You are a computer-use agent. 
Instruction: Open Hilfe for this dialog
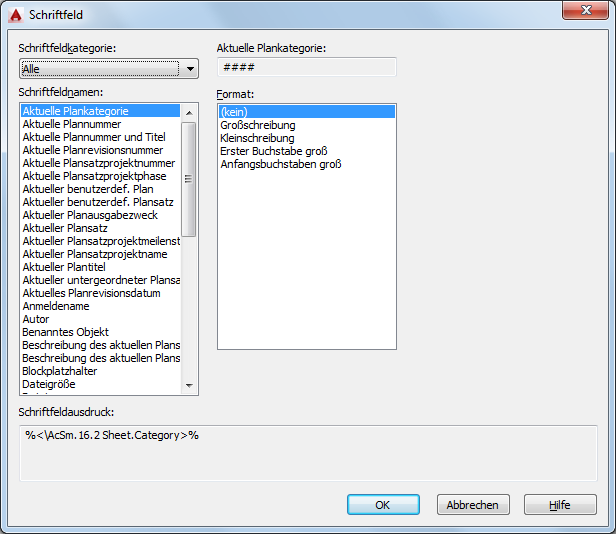[559, 505]
